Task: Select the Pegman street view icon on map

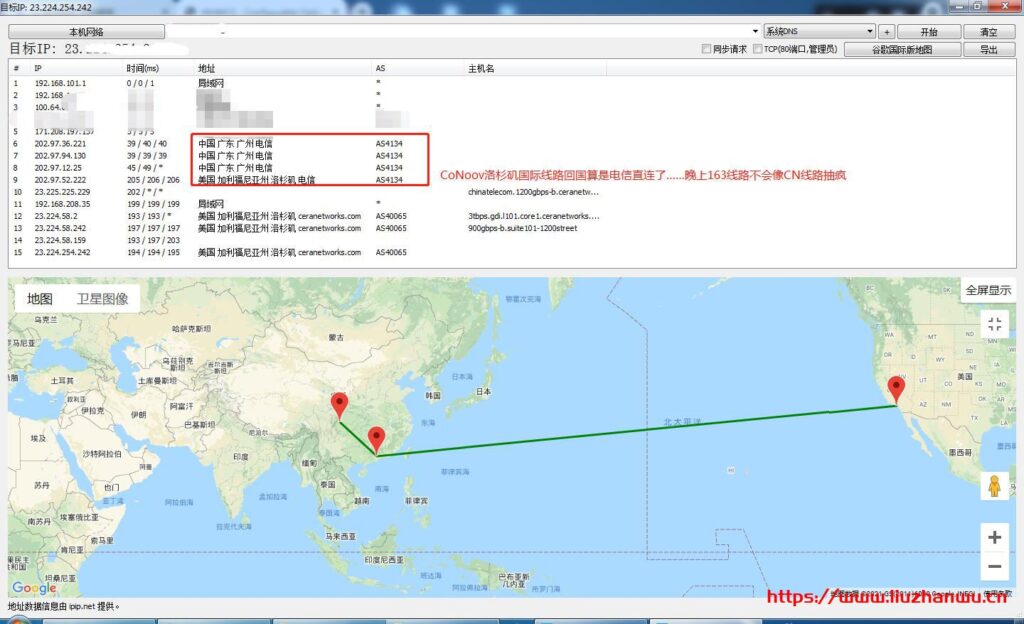Action: click(x=995, y=487)
